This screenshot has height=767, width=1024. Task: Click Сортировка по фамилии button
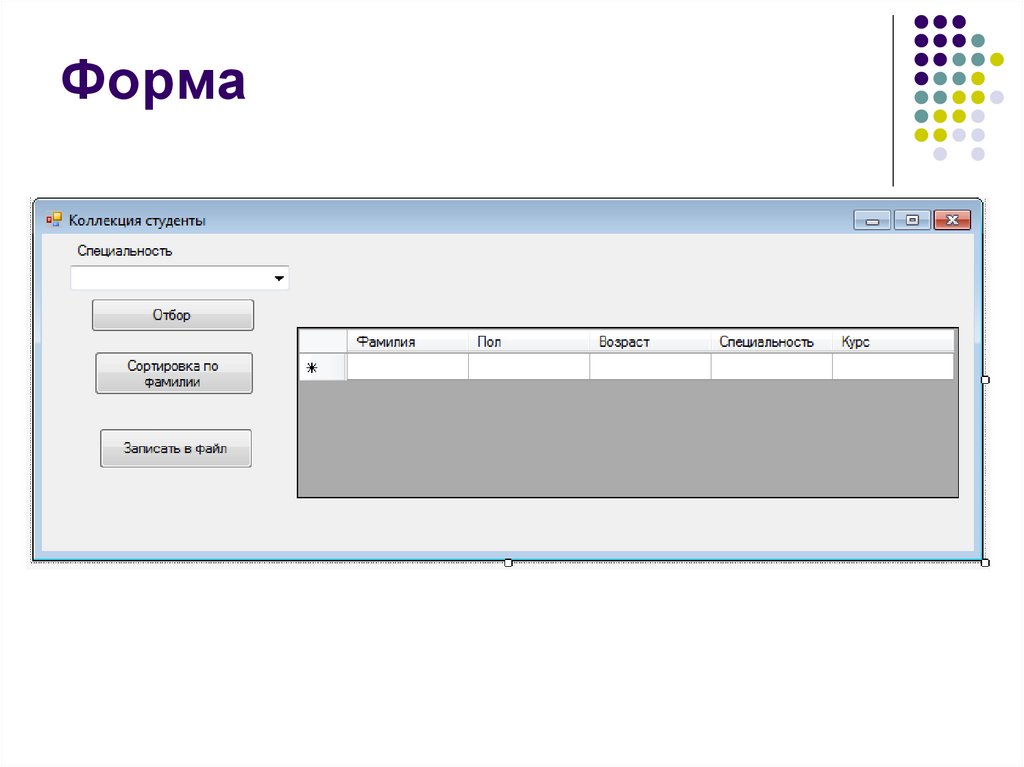(174, 373)
